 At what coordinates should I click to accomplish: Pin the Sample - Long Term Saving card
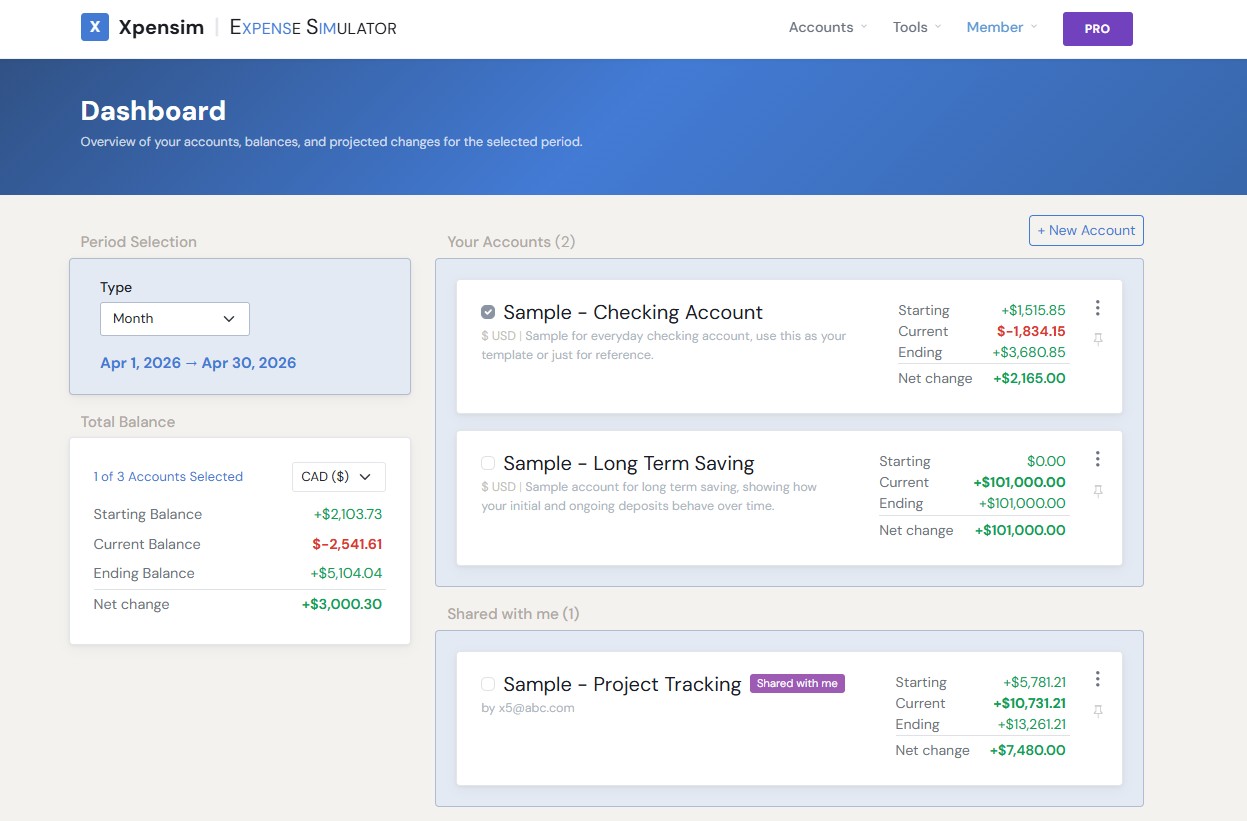(x=1097, y=491)
